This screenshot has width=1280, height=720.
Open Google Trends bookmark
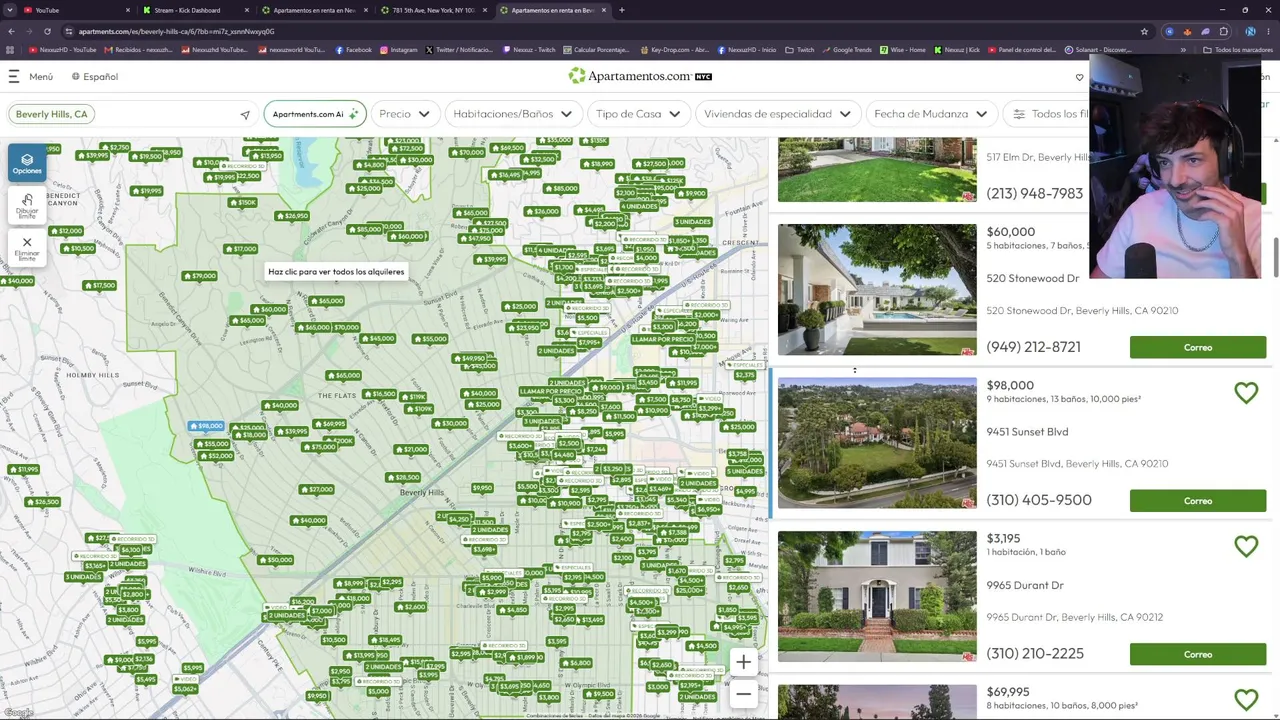tap(848, 50)
